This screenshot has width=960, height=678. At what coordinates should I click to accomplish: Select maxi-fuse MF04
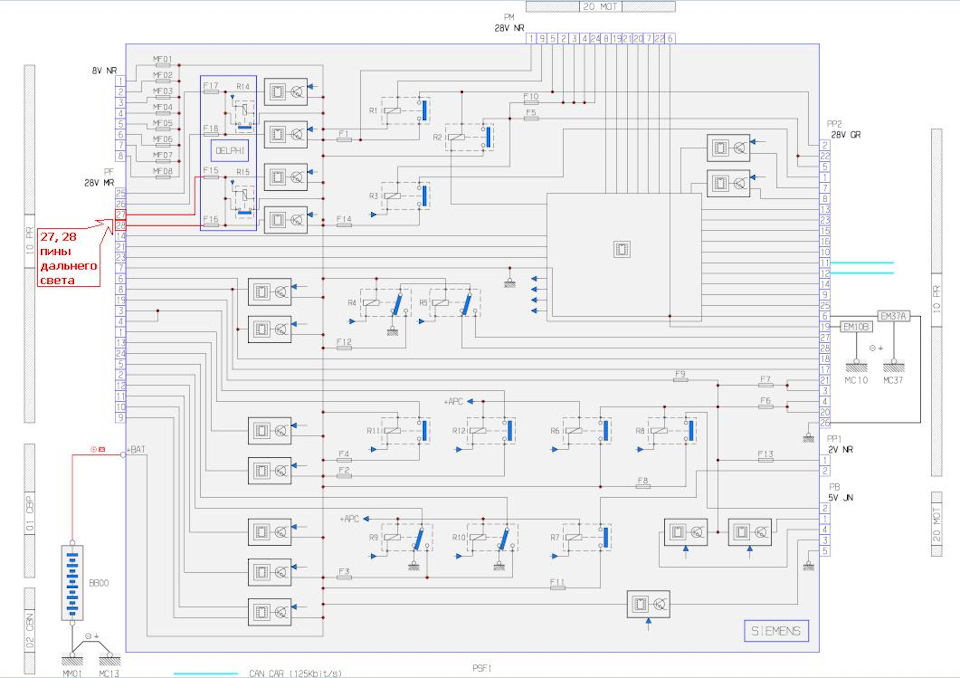click(163, 113)
